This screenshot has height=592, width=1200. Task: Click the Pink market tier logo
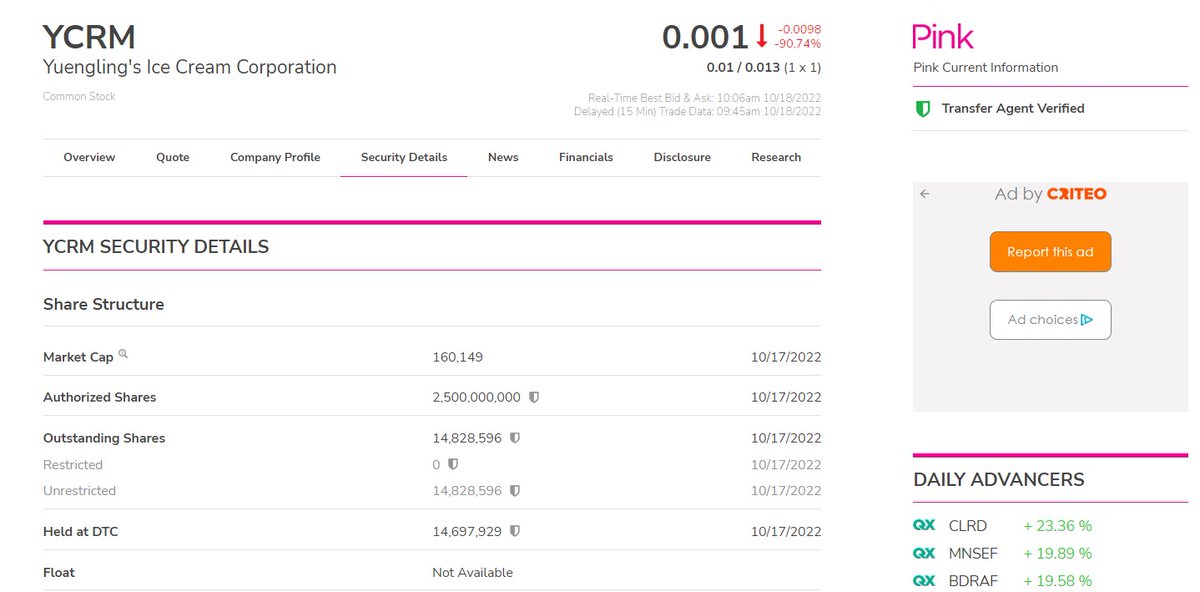[x=943, y=37]
